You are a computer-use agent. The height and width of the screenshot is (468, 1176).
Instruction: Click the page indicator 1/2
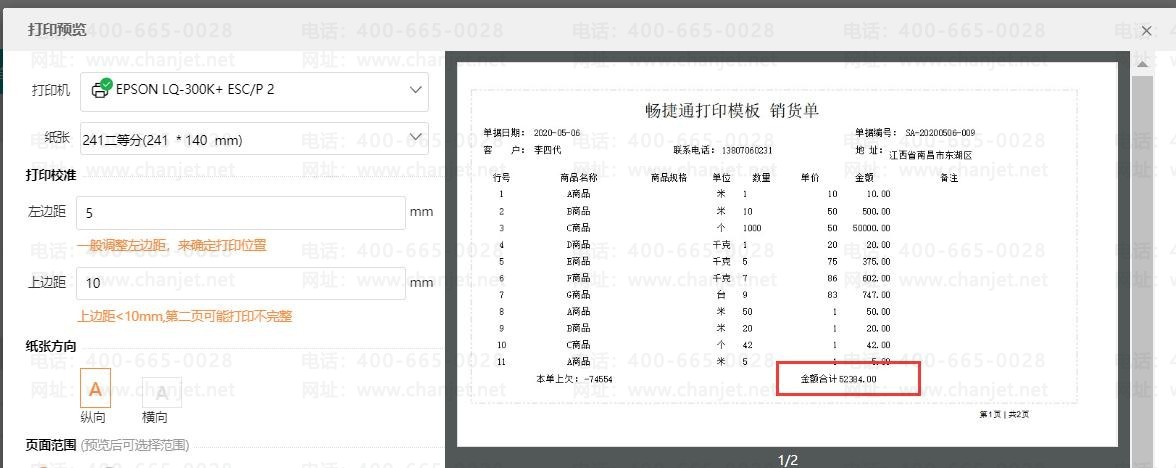point(788,460)
